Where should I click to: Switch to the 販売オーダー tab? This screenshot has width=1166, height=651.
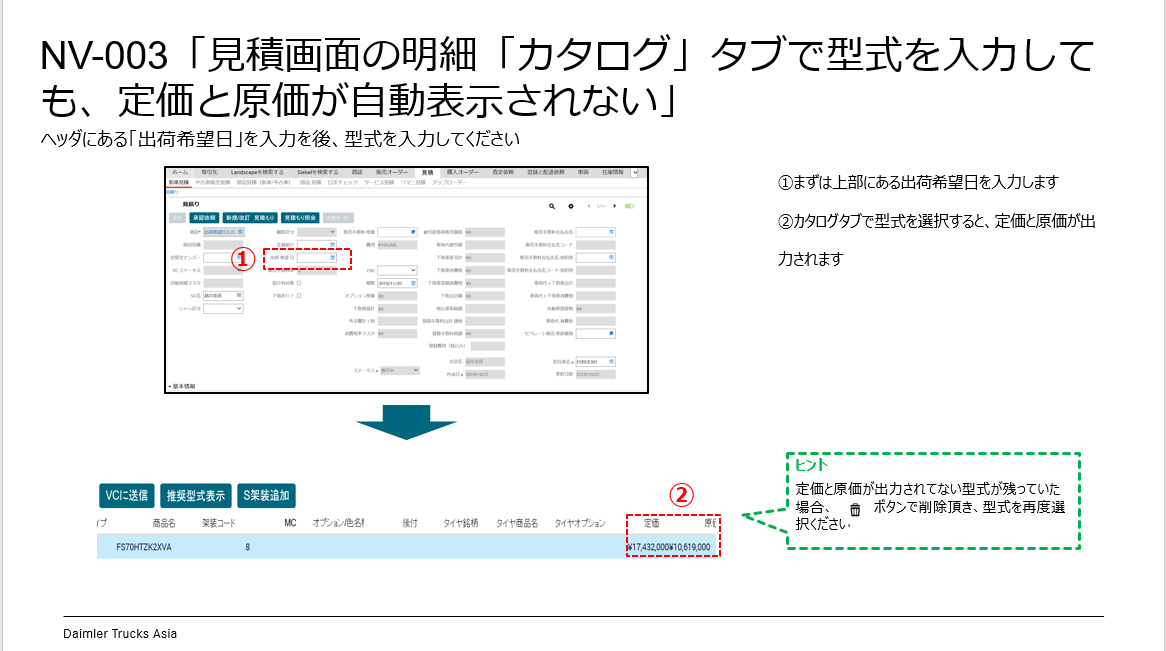click(388, 173)
